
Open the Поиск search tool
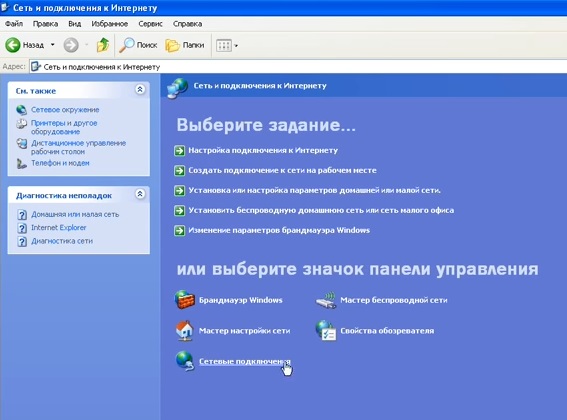(138, 45)
